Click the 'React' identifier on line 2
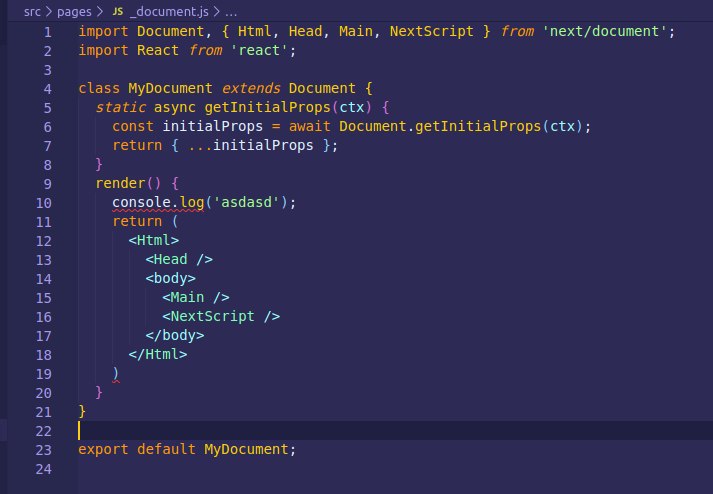This screenshot has width=713, height=494. (x=158, y=50)
